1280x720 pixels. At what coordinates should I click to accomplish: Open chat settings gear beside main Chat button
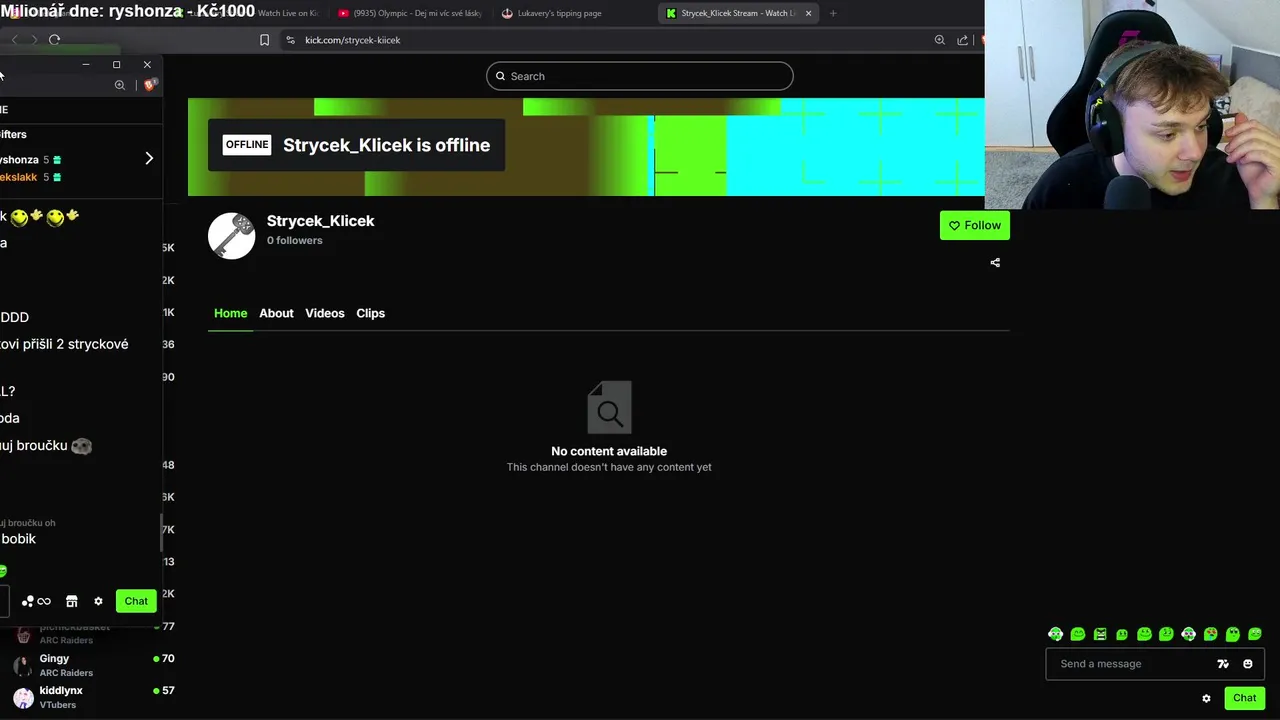1206,698
